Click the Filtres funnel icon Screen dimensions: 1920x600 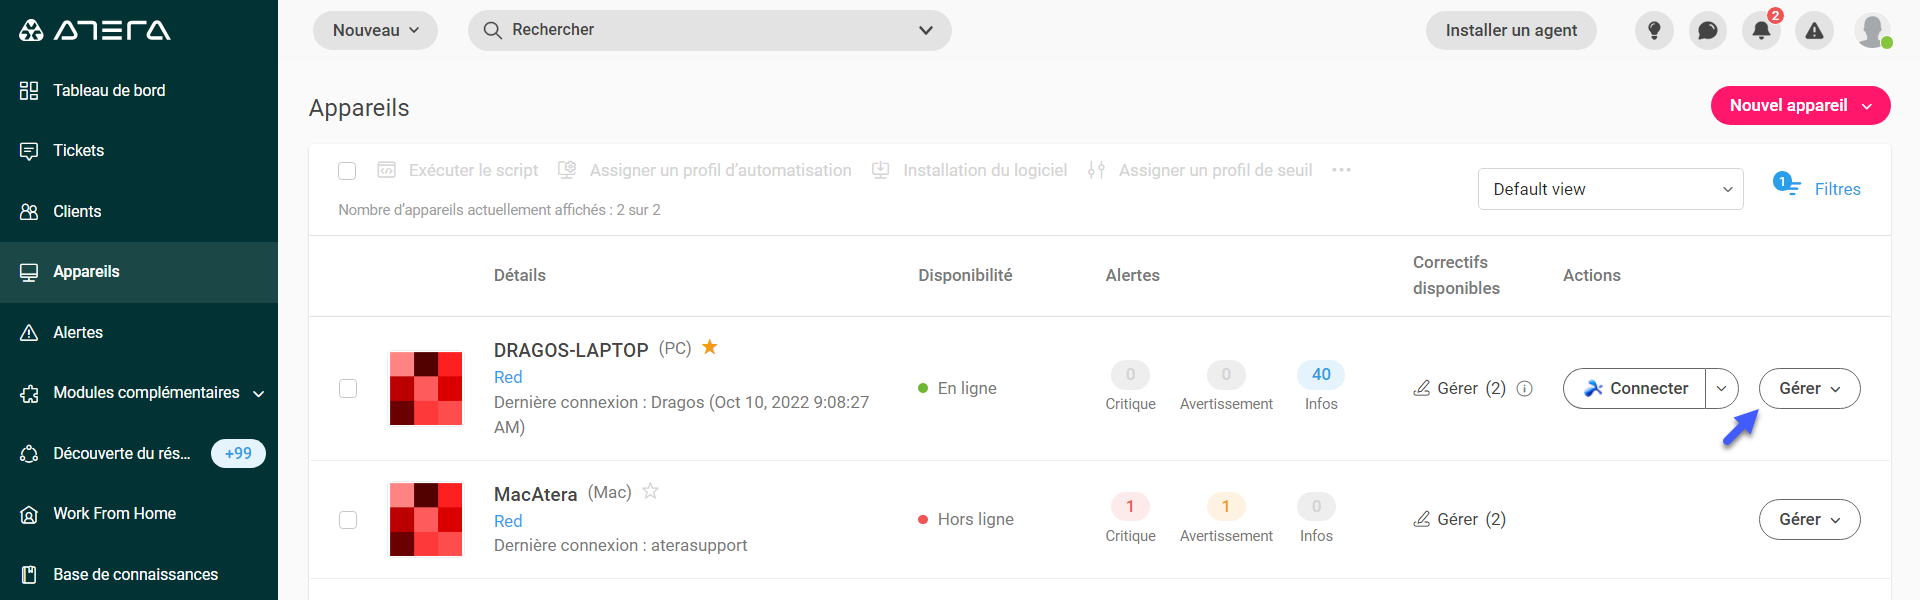[1787, 185]
